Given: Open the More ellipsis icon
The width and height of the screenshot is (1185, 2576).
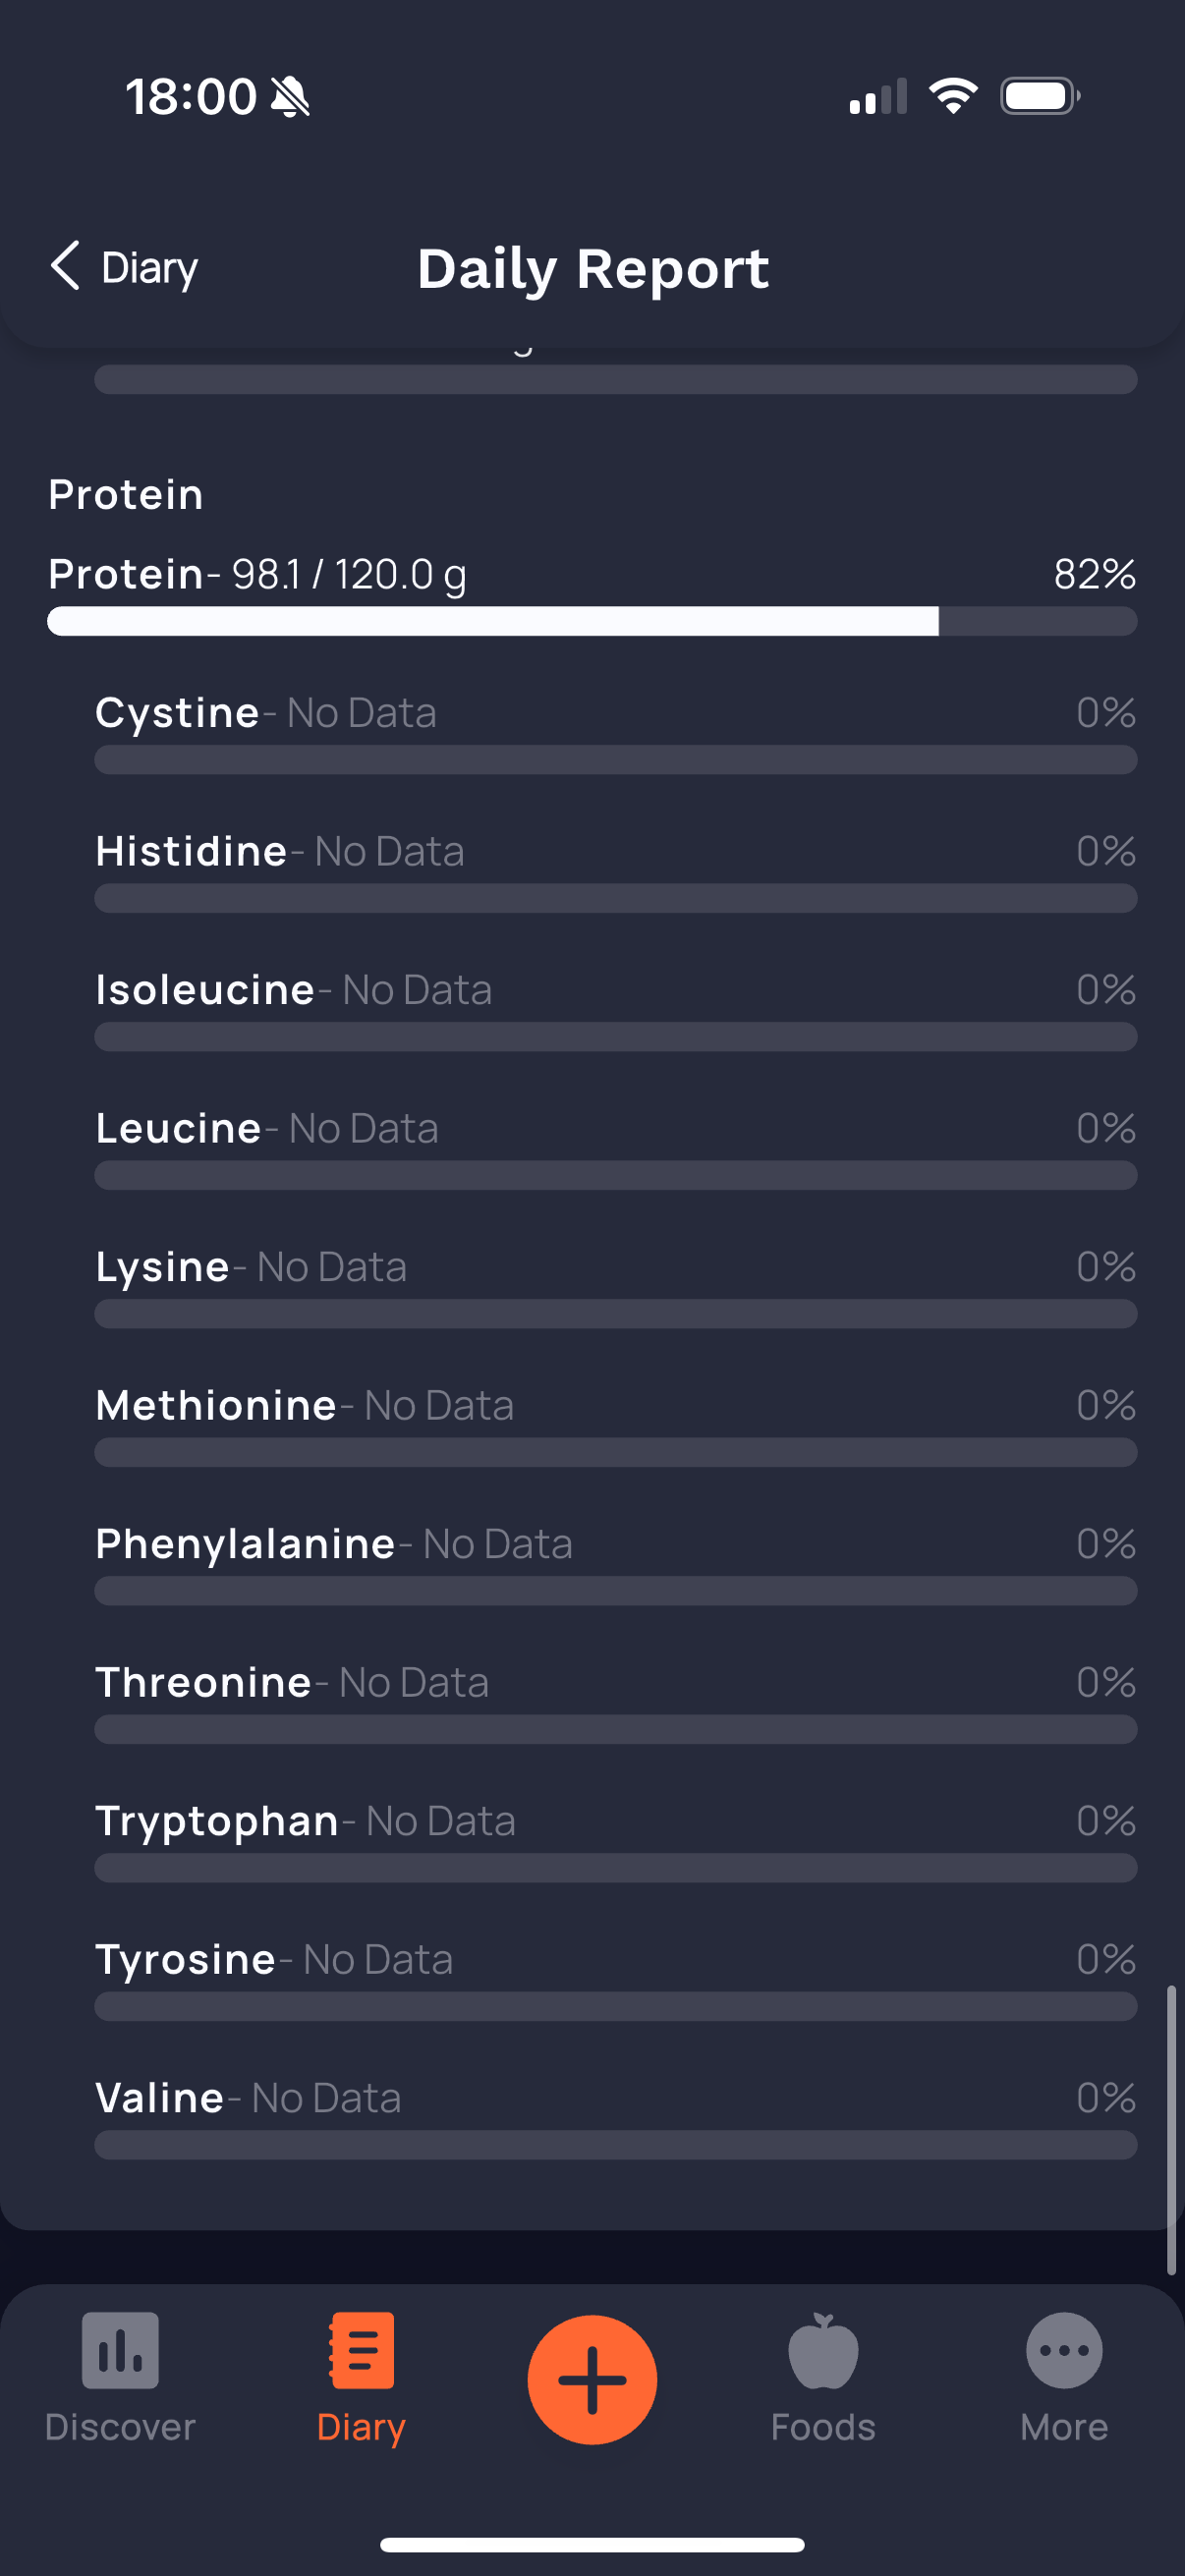Looking at the screenshot, I should point(1064,2350).
